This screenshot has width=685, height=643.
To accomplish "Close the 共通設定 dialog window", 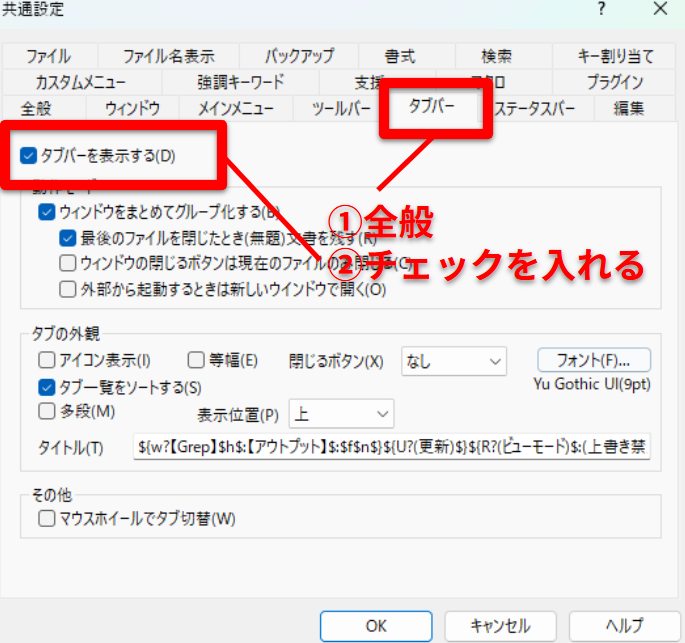I will [x=659, y=9].
